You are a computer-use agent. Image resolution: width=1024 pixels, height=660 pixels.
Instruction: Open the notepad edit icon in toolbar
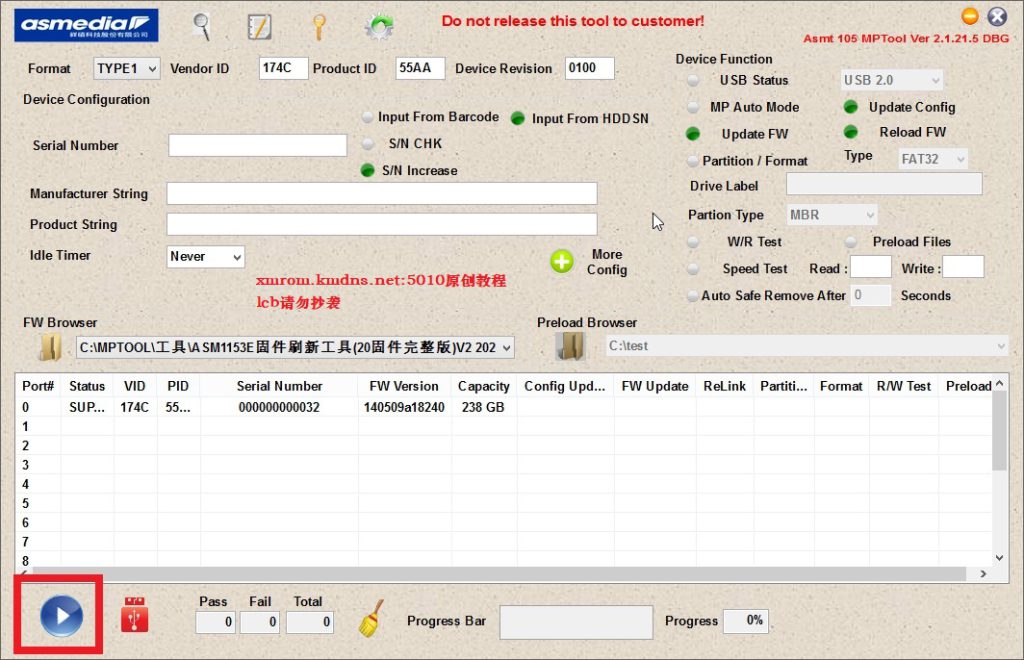pos(259,26)
